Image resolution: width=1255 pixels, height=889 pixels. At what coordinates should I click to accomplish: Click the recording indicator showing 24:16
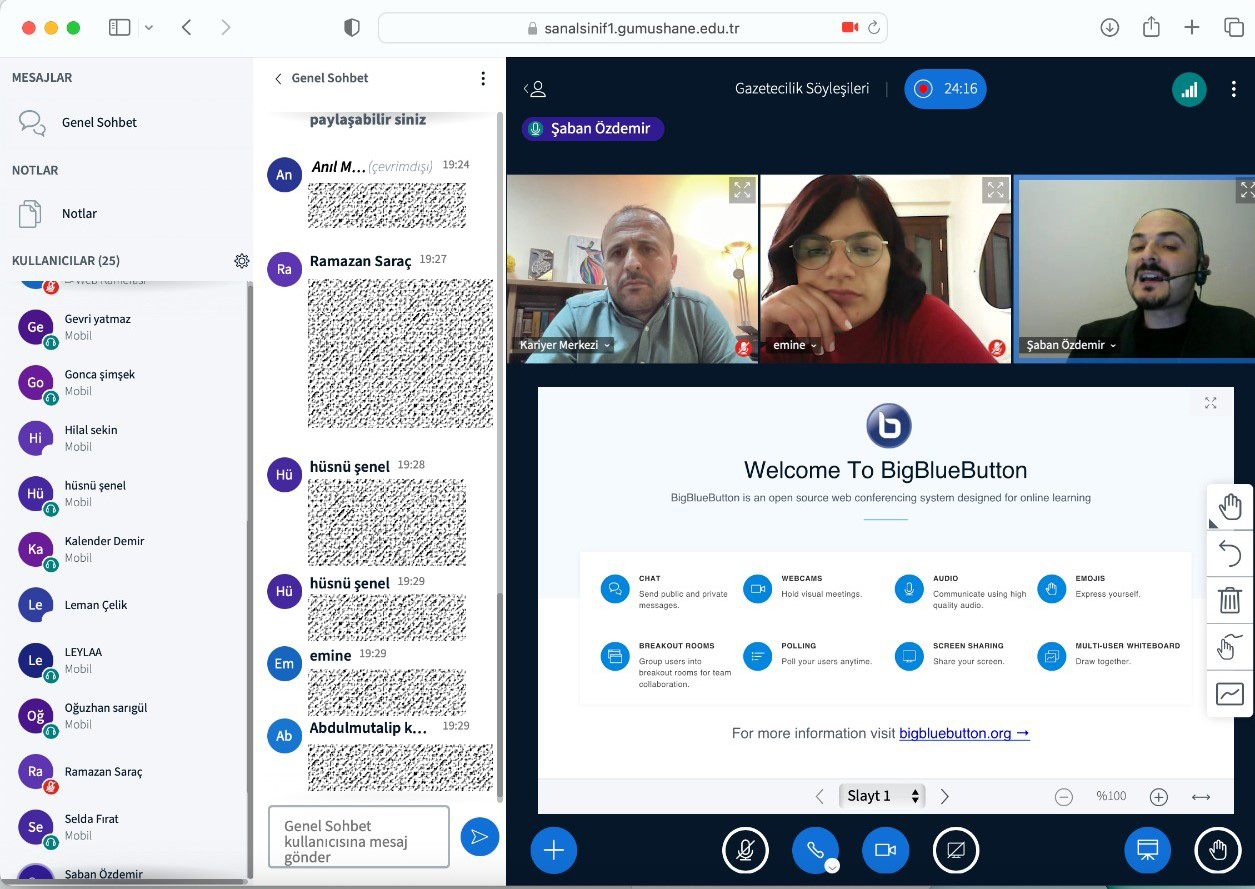[945, 89]
